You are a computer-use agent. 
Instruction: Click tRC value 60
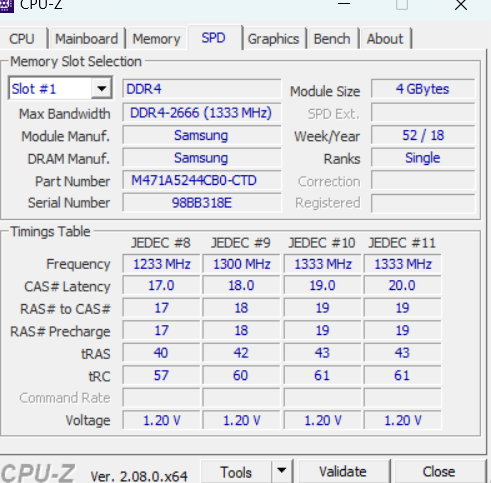tap(241, 375)
